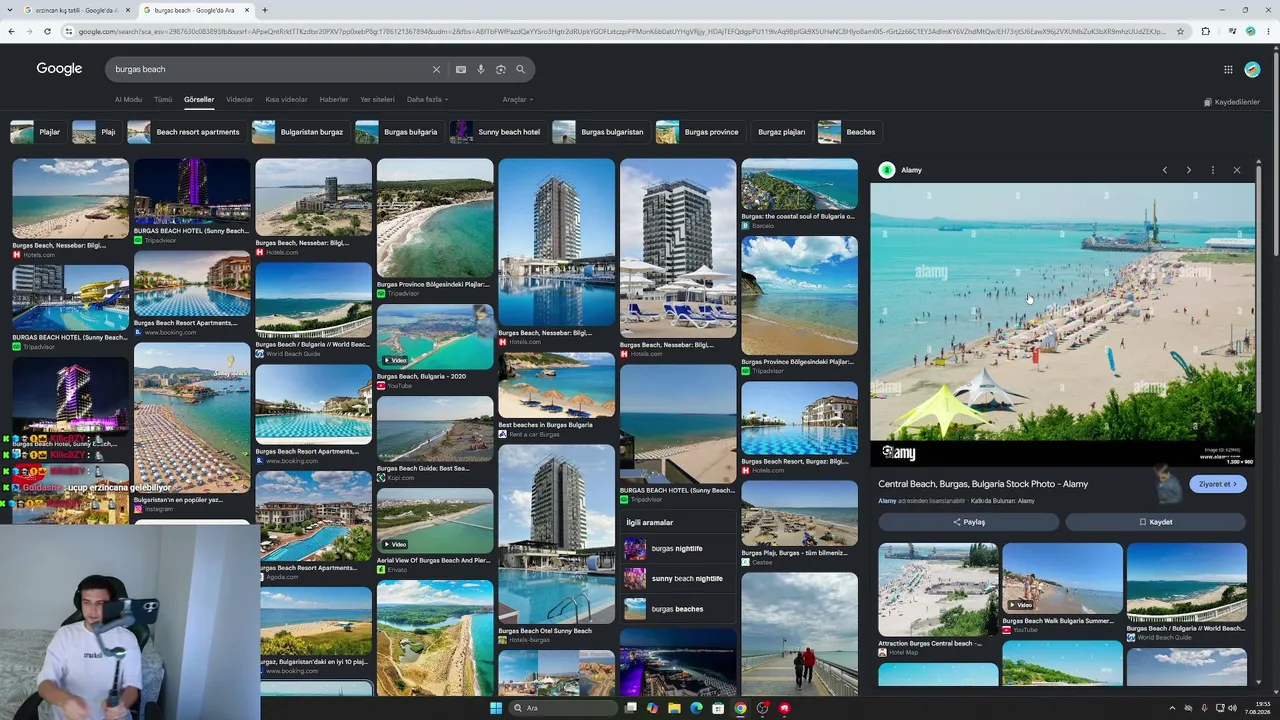
Task: Search by image with Google Lens
Action: tap(501, 69)
